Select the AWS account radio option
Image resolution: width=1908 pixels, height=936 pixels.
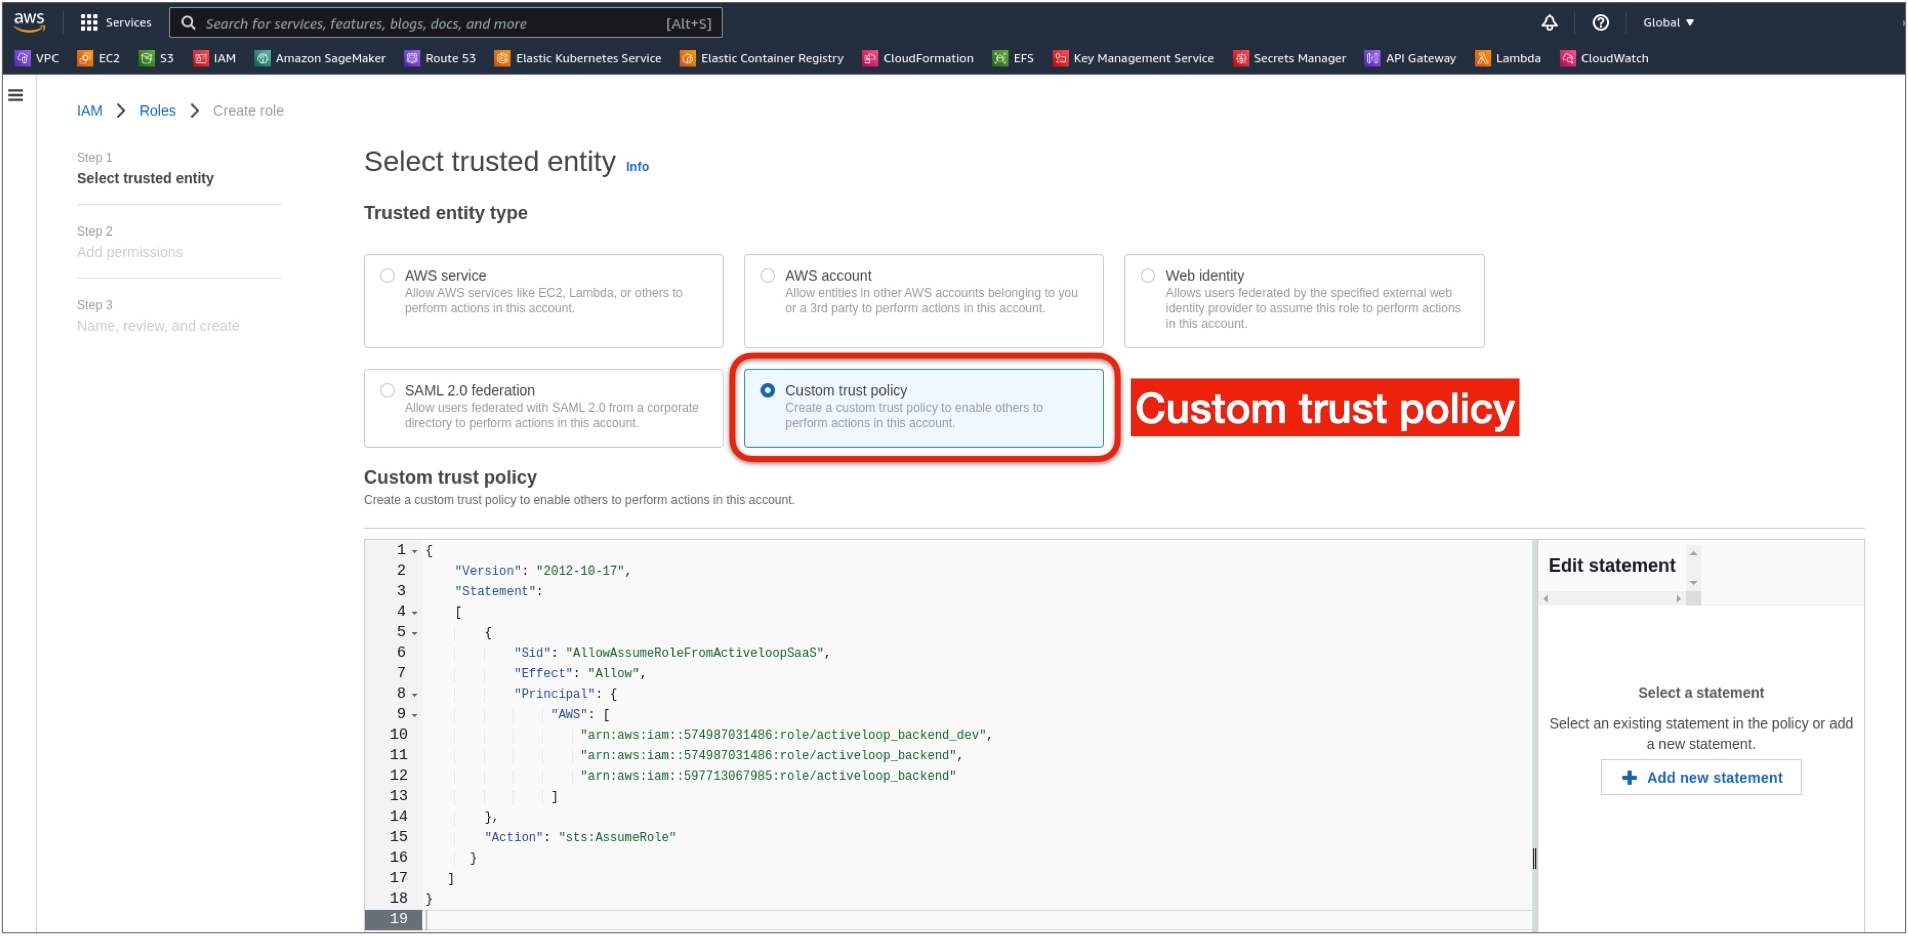768,276
